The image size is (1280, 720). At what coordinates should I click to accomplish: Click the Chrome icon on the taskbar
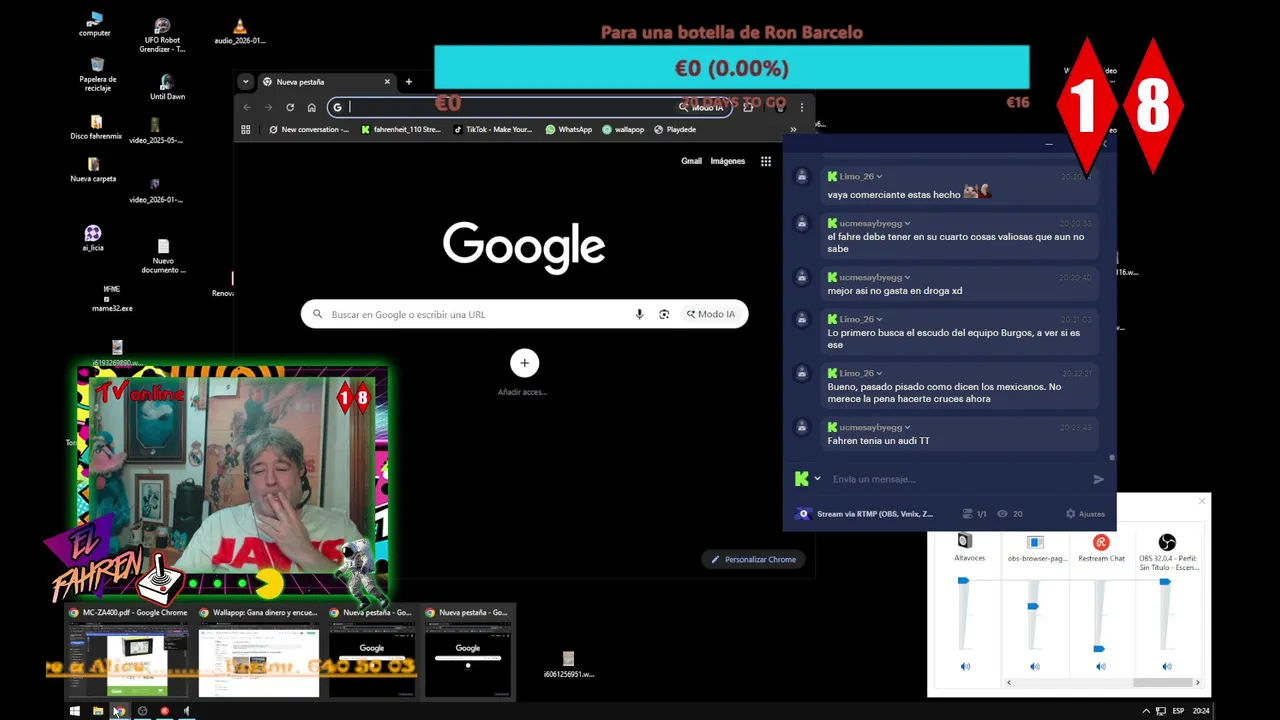coord(119,711)
